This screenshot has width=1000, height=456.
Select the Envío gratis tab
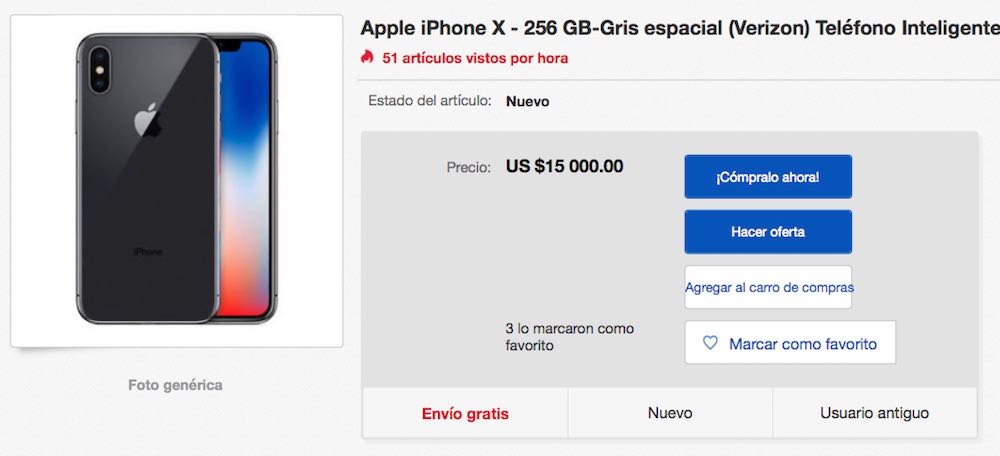[x=465, y=413]
